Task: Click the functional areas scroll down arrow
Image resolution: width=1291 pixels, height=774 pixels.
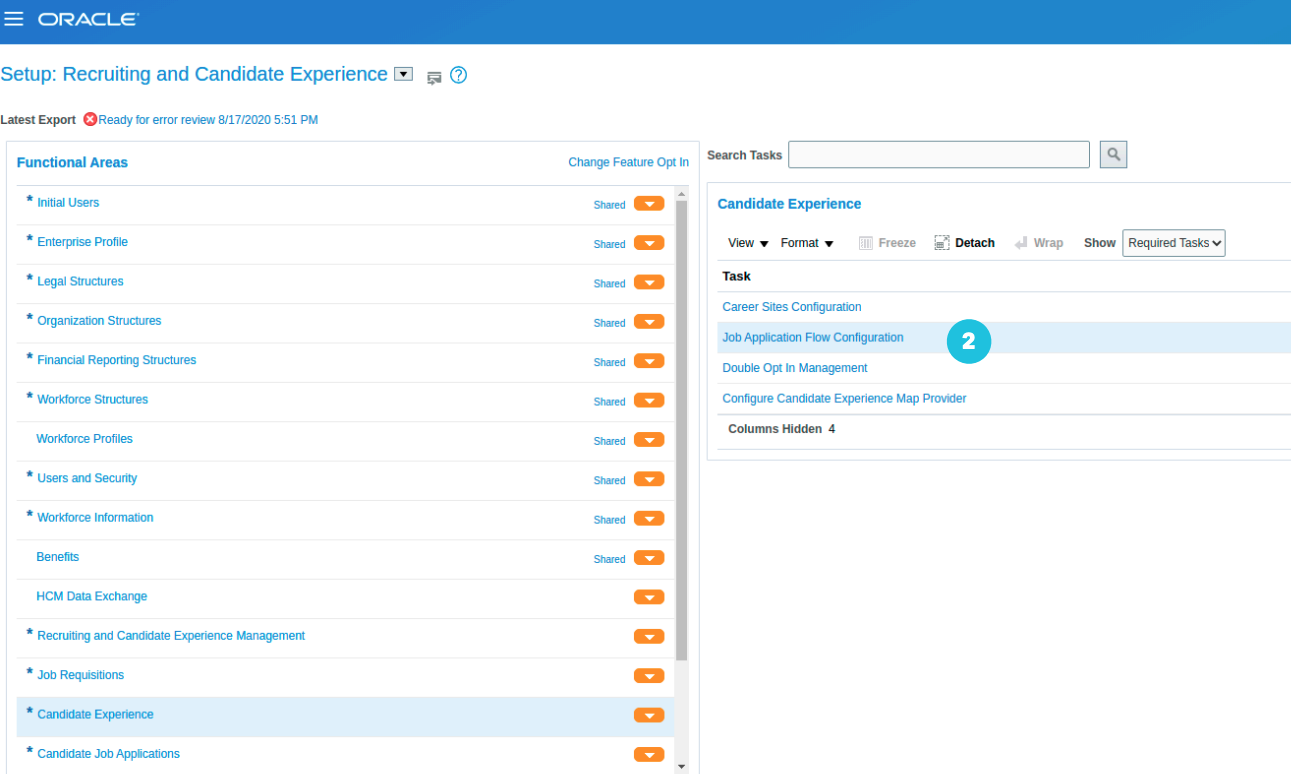Action: [x=682, y=767]
